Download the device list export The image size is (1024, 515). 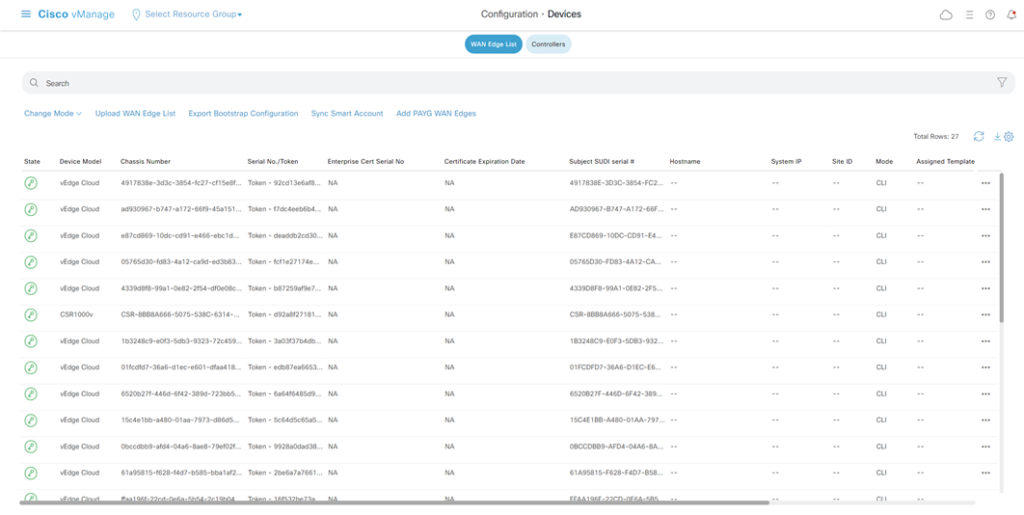997,136
